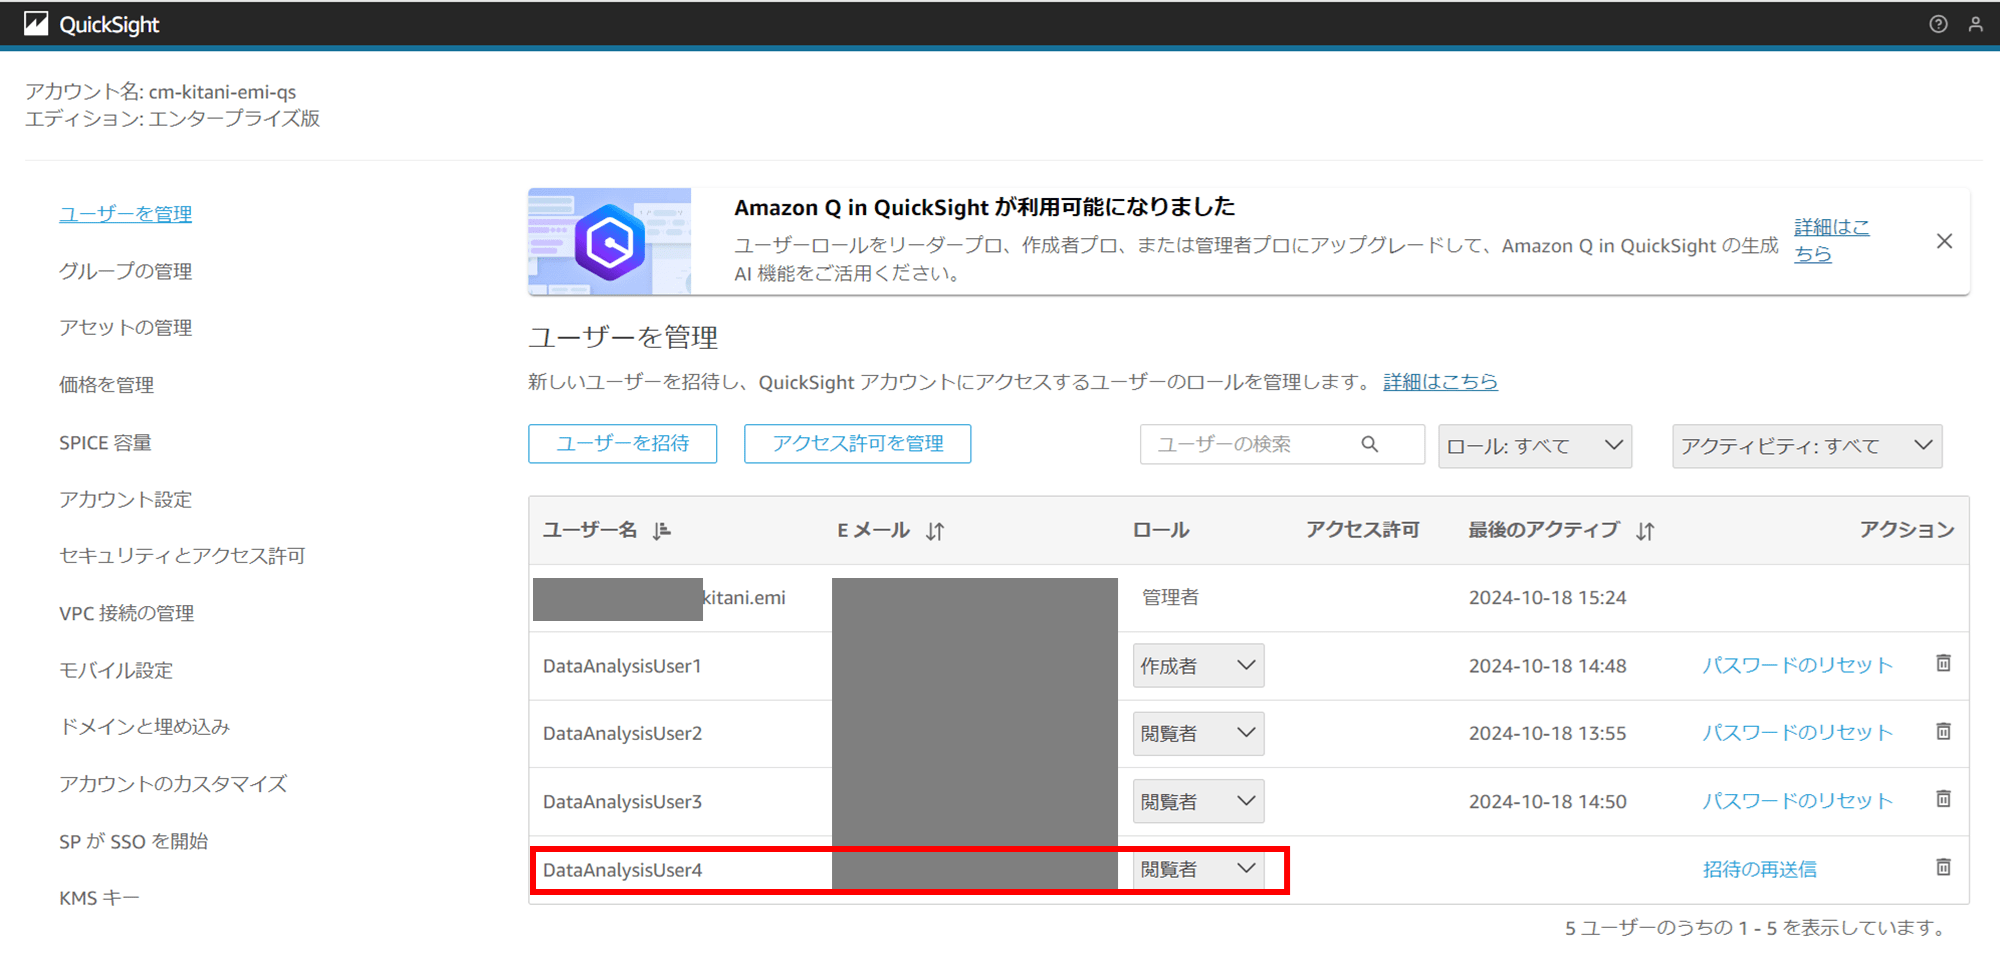
Task: Delete DataAnalysisUser3 with trash icon
Action: coord(1943,799)
